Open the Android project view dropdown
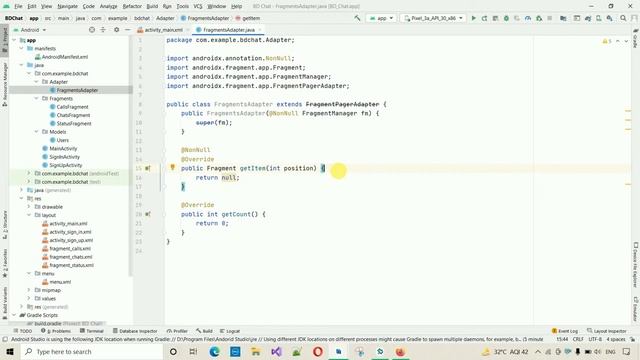 [x=30, y=30]
